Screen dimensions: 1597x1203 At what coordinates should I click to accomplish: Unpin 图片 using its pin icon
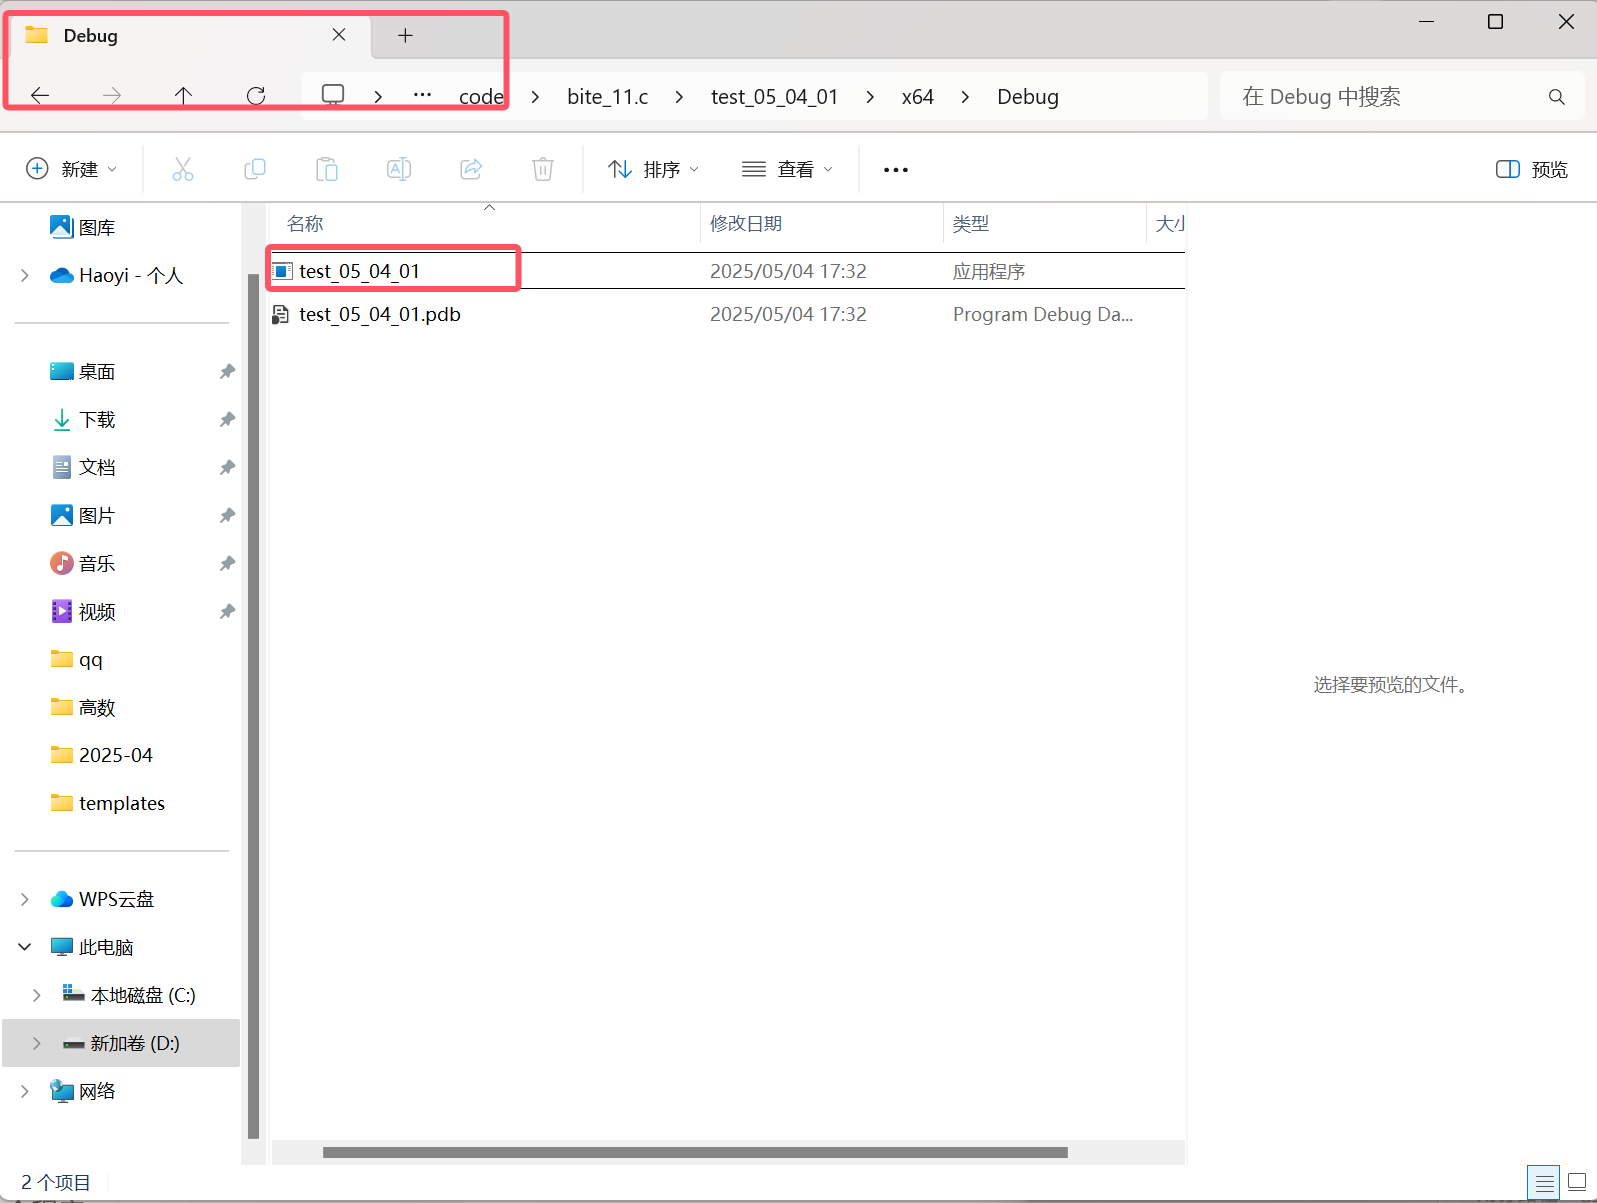tap(227, 516)
